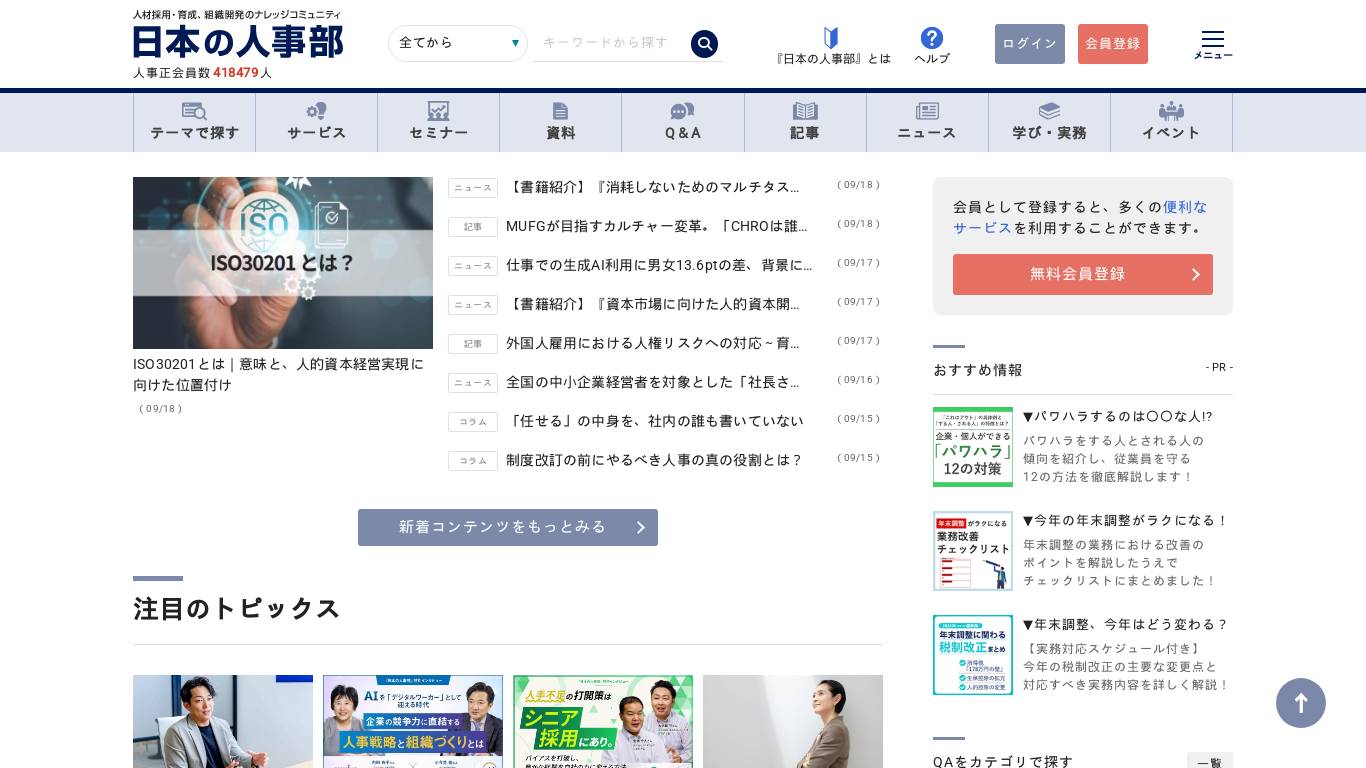This screenshot has width=1366, height=768.
Task: Open the 人事戦略と組織づくりとは topic thumbnail
Action: click(413, 721)
